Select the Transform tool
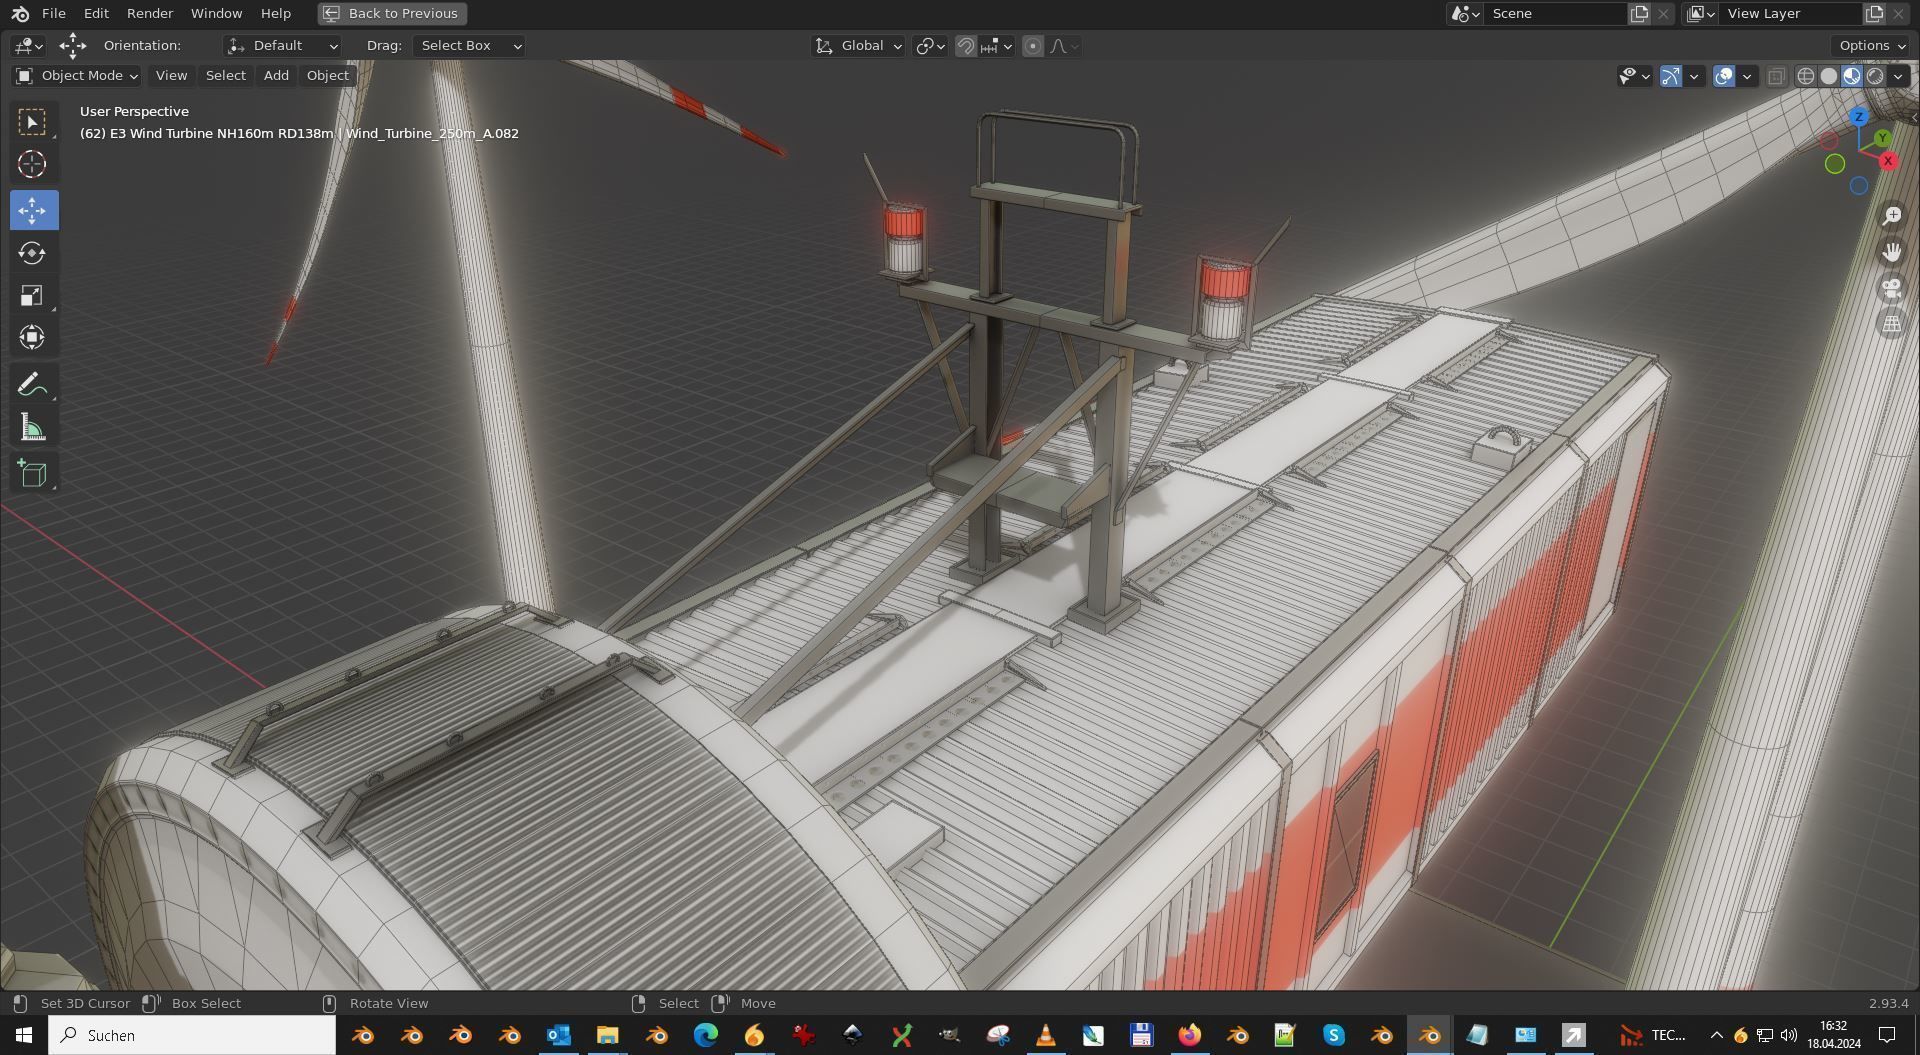 [x=33, y=337]
